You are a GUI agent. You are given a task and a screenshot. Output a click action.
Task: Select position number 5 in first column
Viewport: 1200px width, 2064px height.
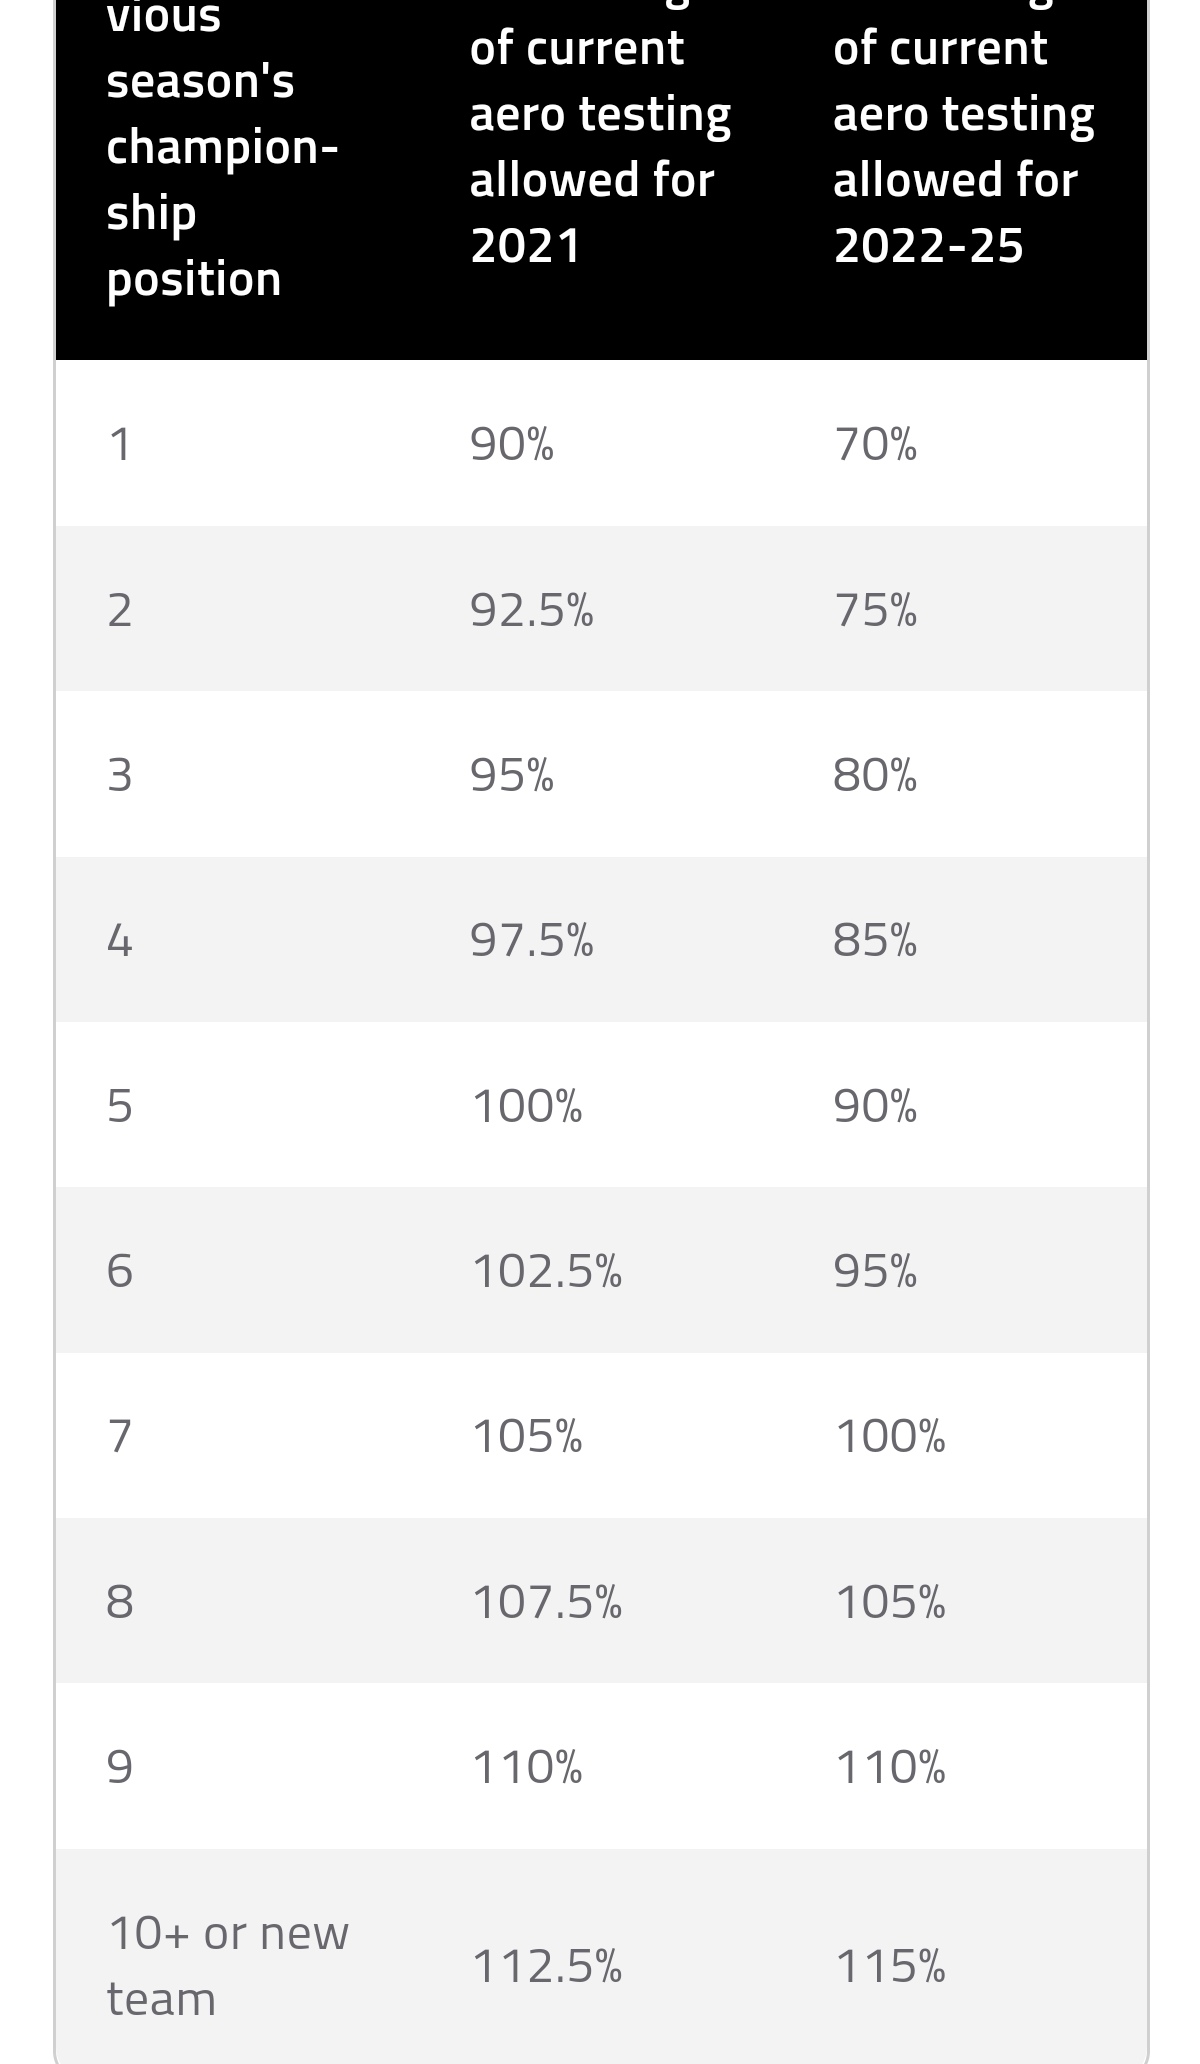pyautogui.click(x=119, y=1106)
